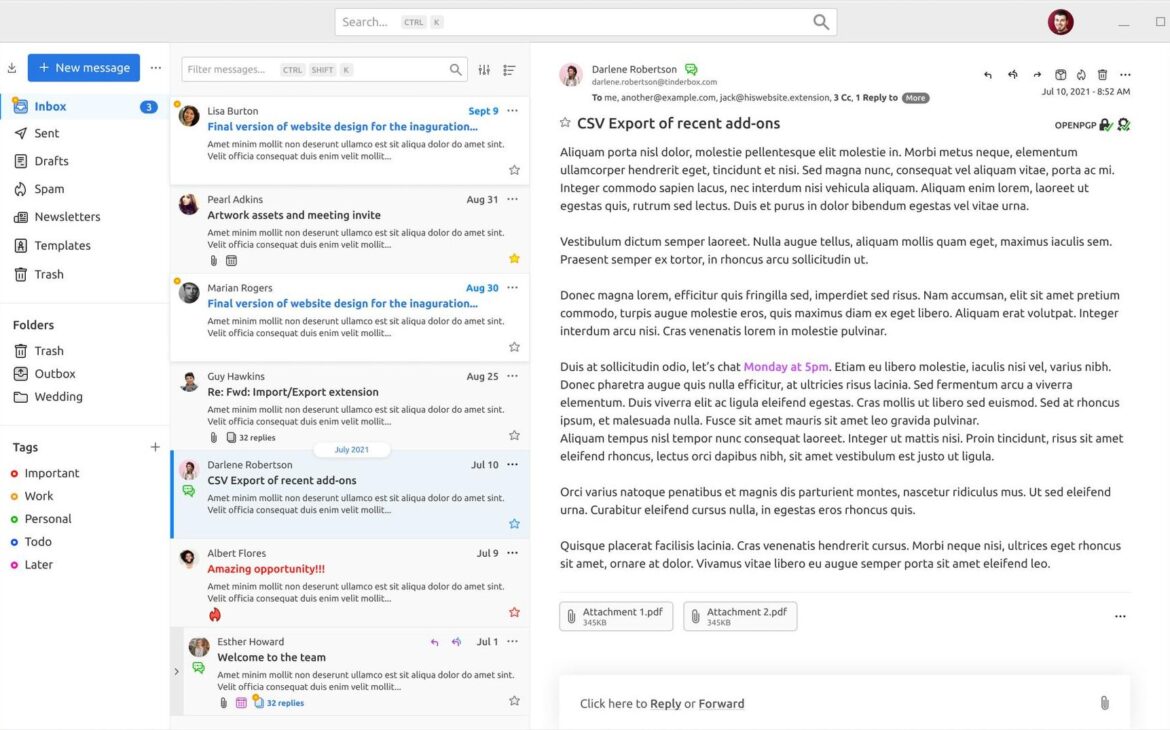Mark the open message as spam with the flame icon
The height and width of the screenshot is (730, 1170).
tap(1081, 75)
